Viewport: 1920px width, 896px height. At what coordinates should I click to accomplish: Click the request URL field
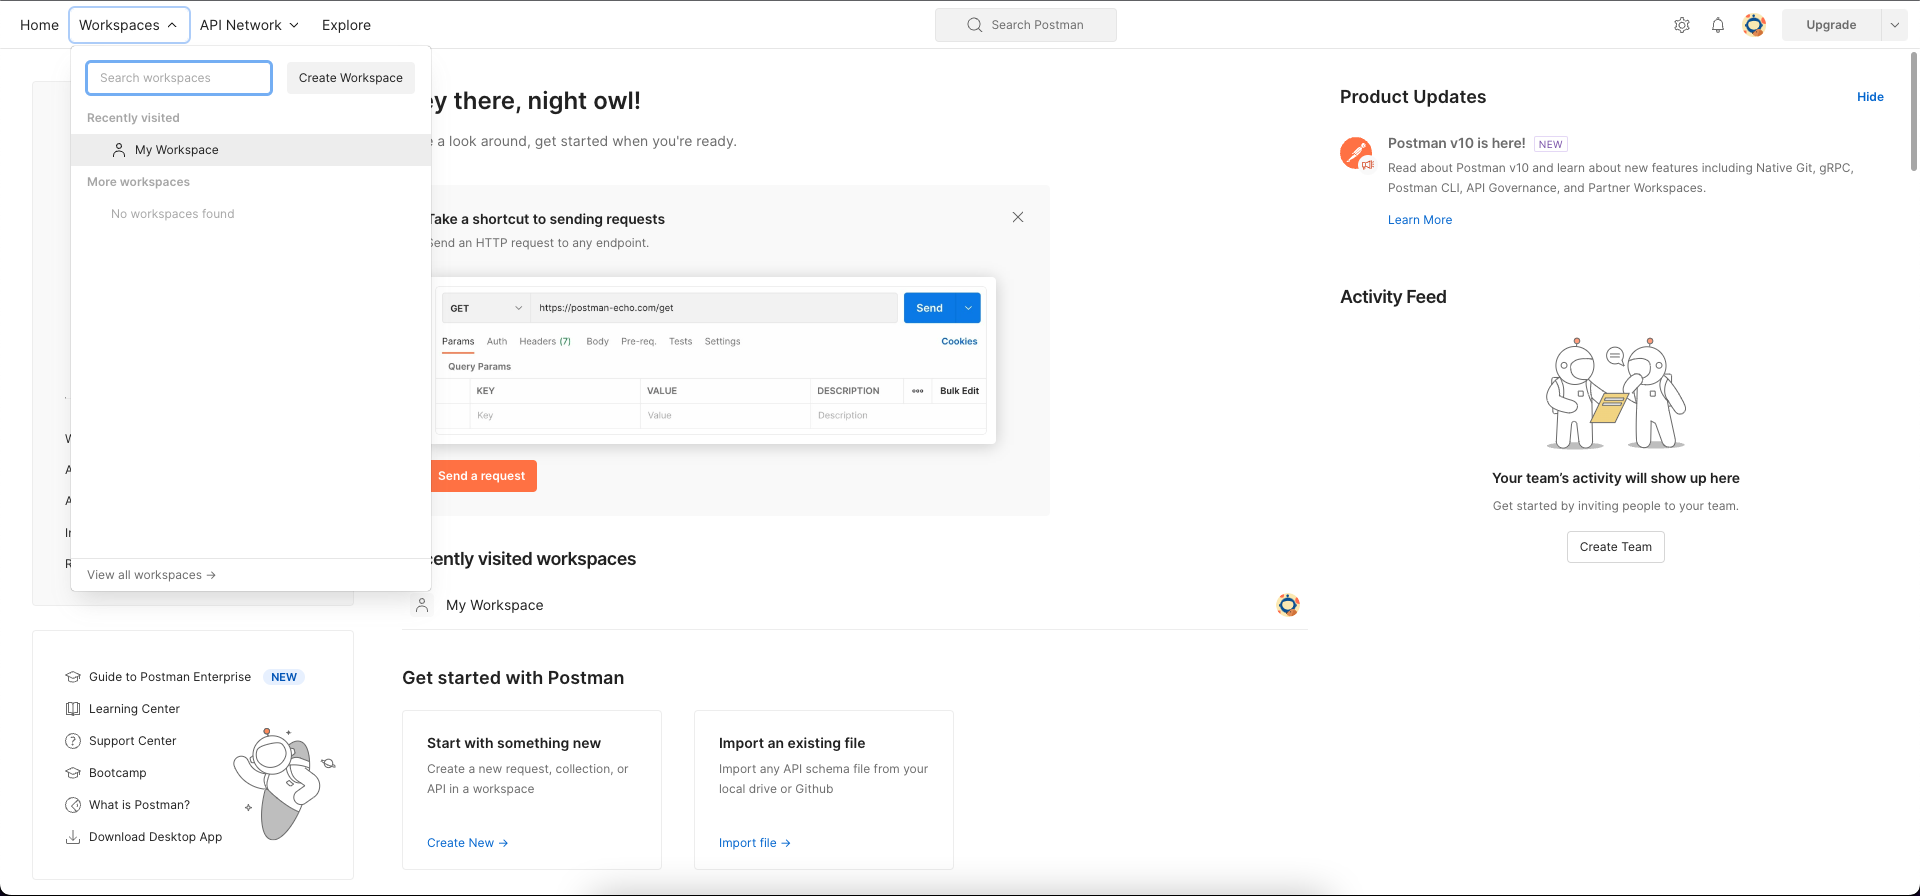pos(714,308)
